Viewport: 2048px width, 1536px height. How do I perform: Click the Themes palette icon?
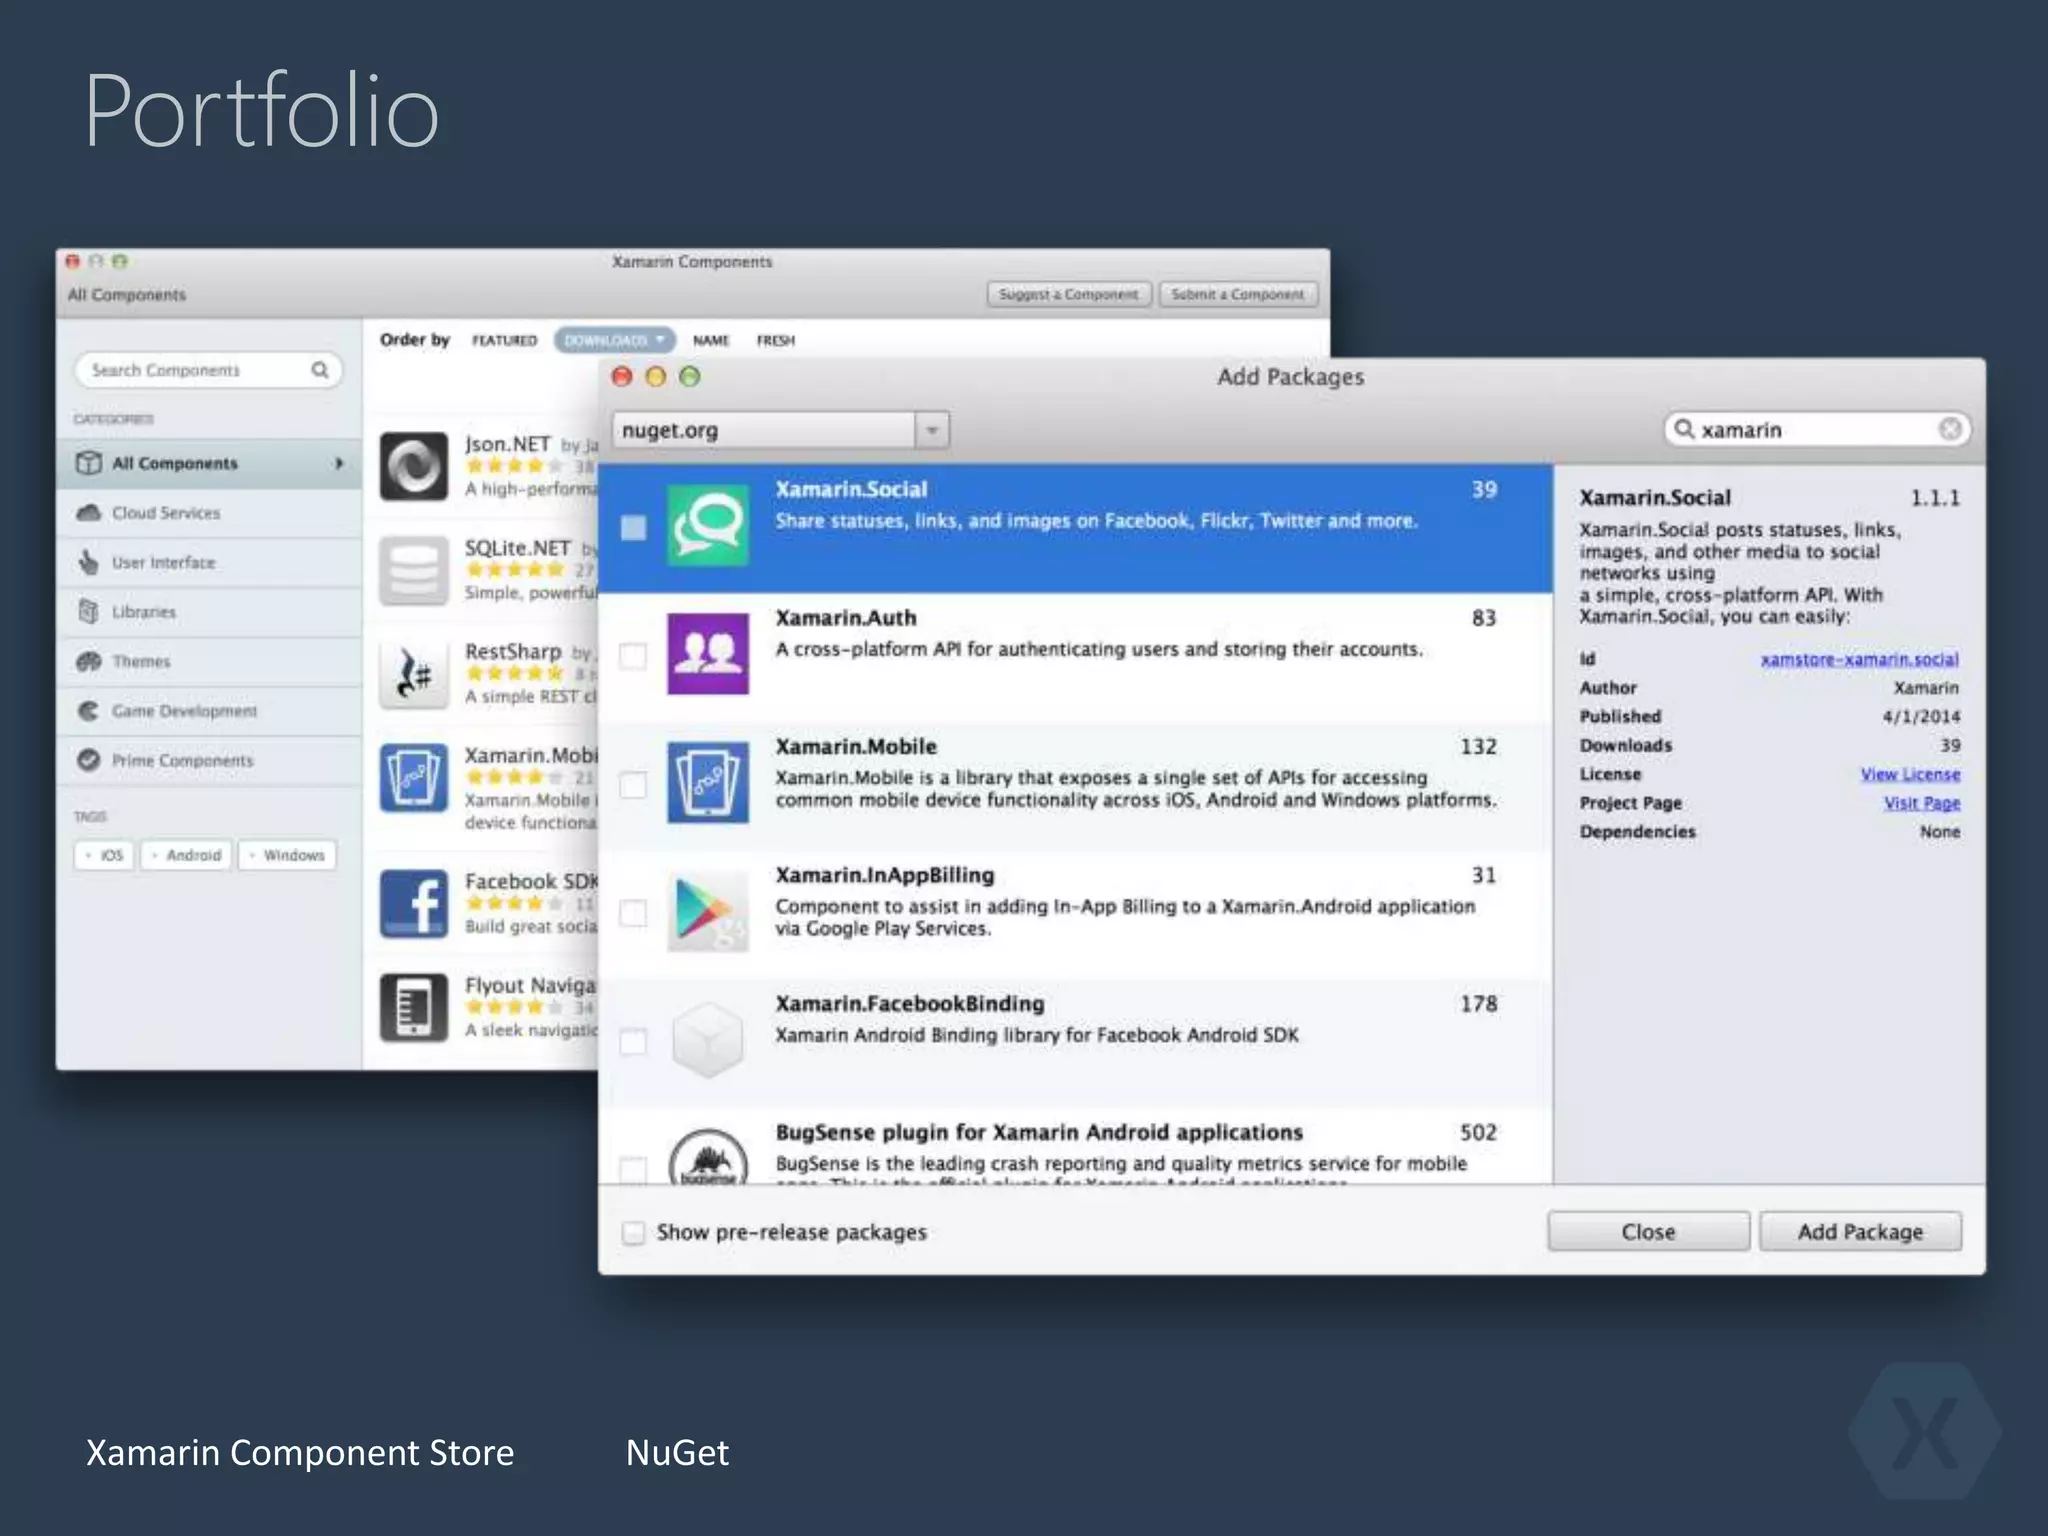pos(89,661)
